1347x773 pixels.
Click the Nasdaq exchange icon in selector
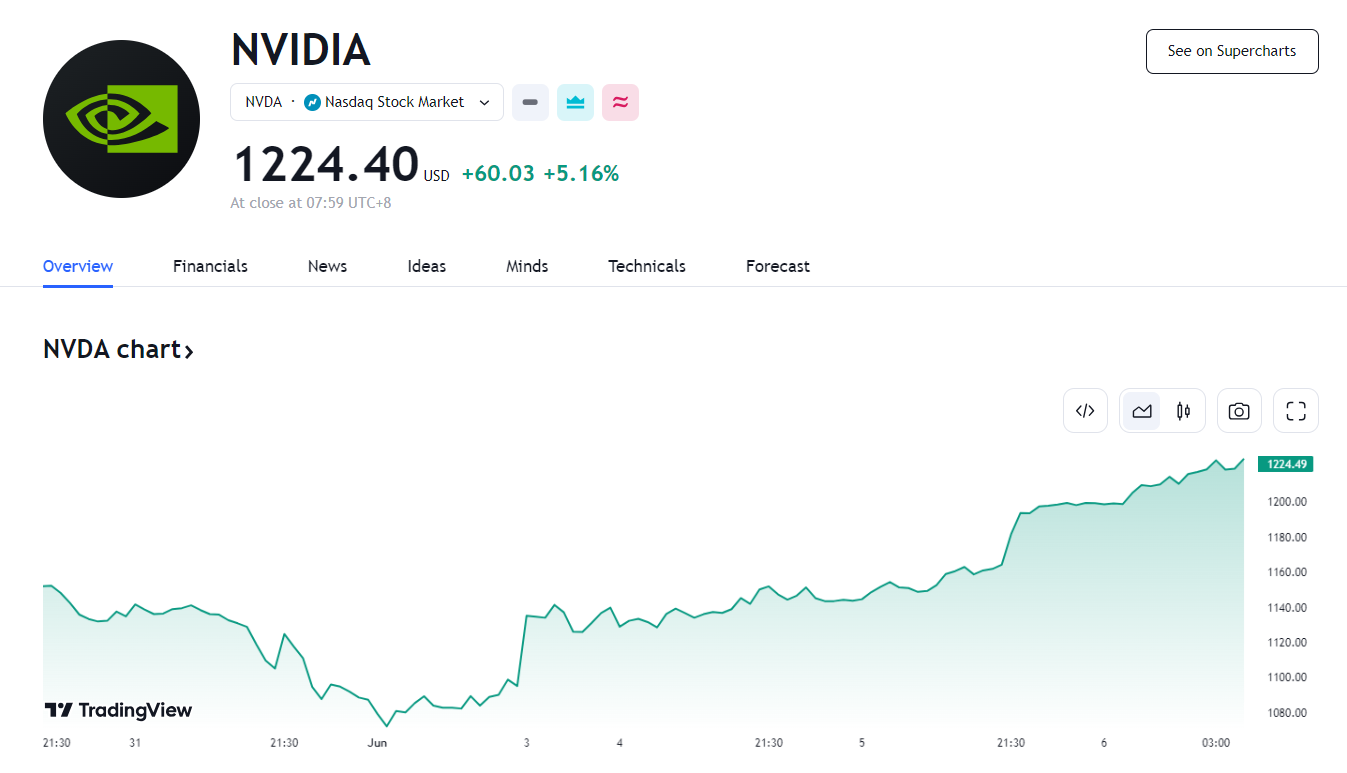[x=312, y=102]
